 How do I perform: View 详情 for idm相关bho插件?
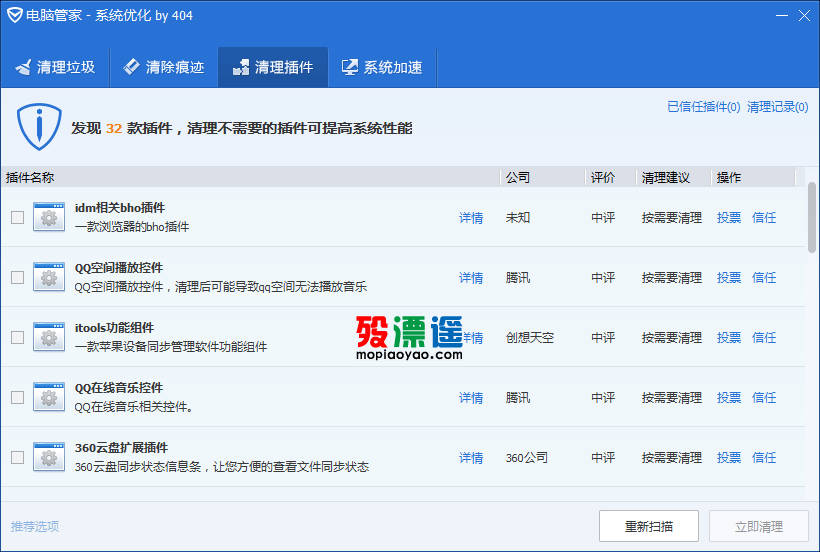tap(471, 218)
